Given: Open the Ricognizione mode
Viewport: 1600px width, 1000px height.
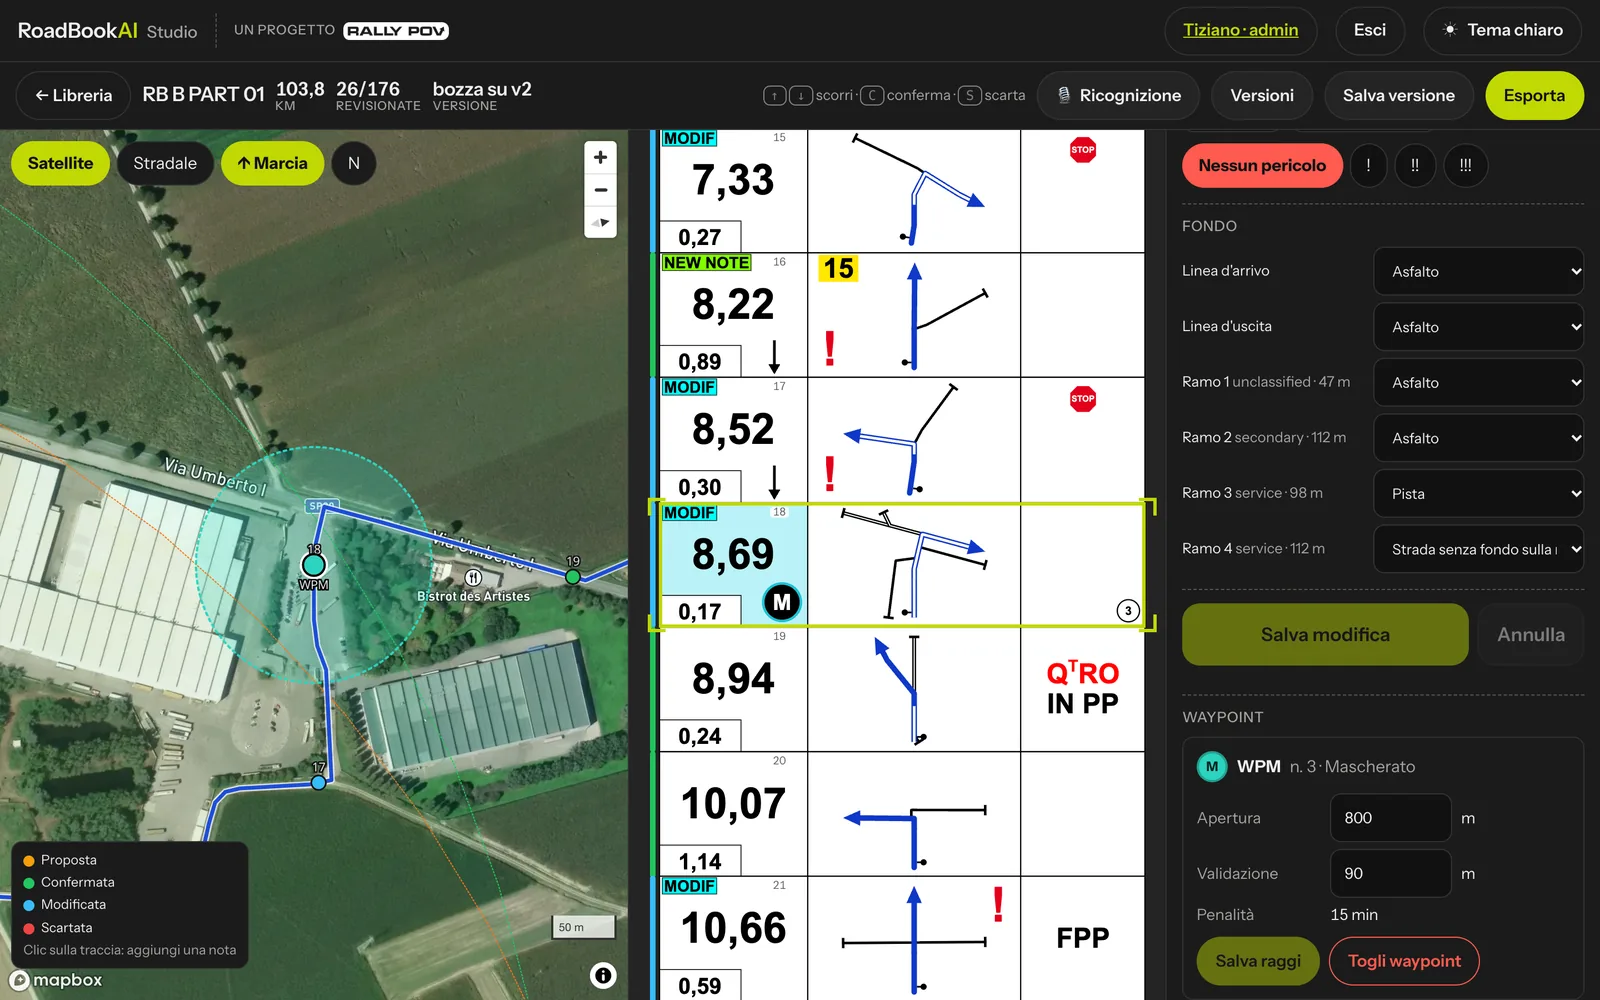Looking at the screenshot, I should pos(1118,95).
